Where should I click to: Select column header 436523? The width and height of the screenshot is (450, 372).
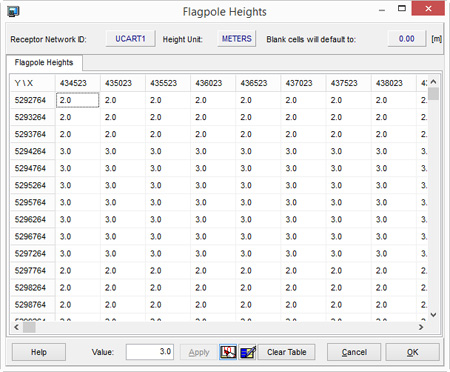click(258, 83)
